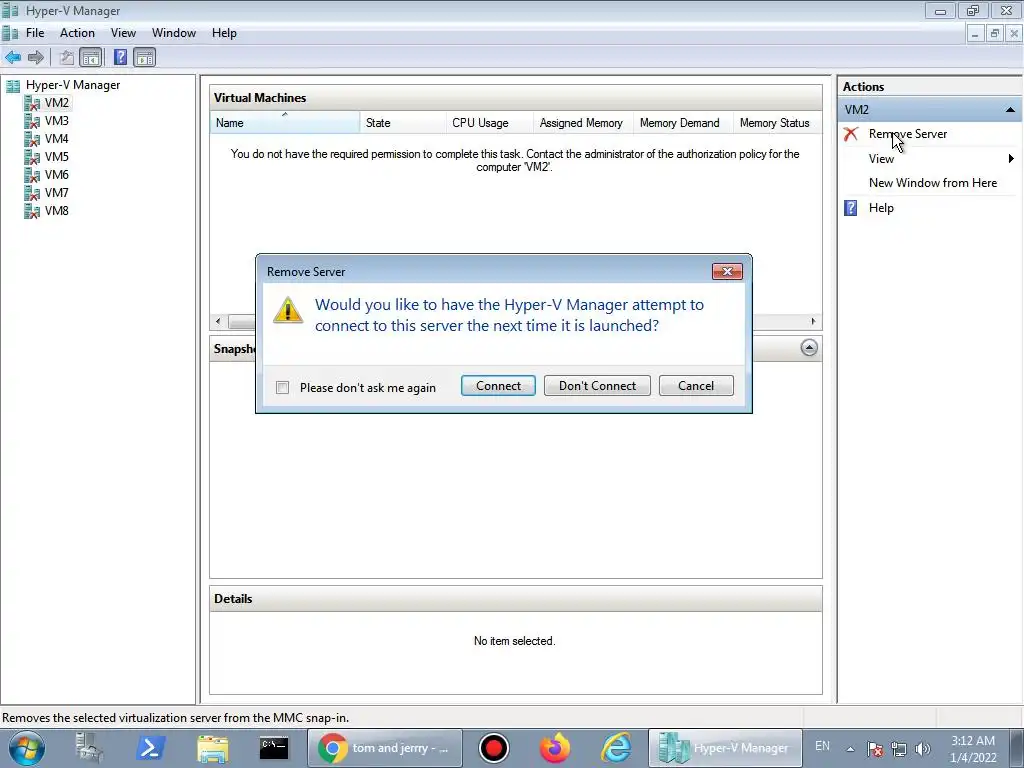Click the Up One Level toolbar icon

(x=66, y=57)
